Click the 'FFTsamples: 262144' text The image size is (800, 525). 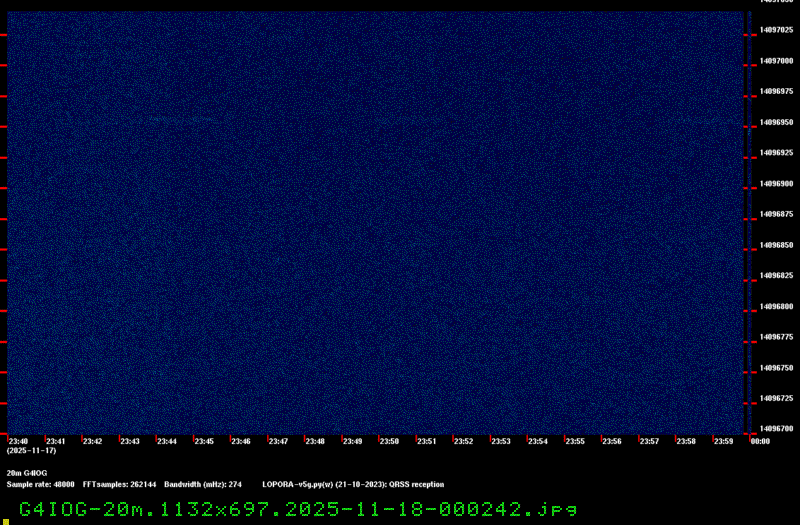(119, 485)
